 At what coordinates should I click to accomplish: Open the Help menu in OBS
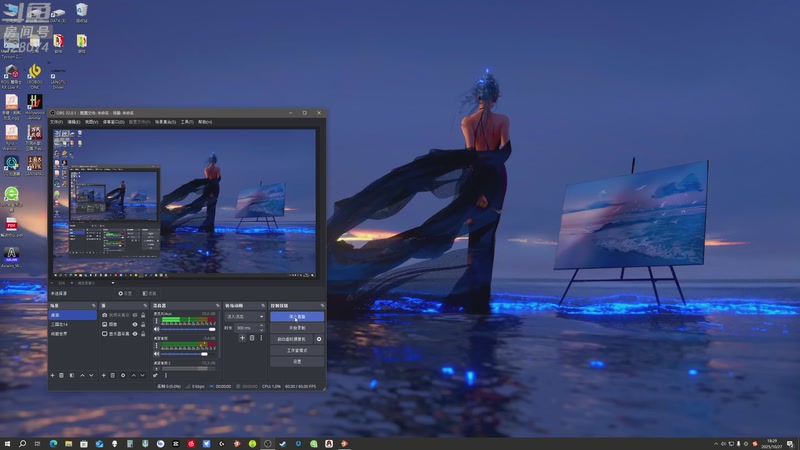tap(205, 122)
